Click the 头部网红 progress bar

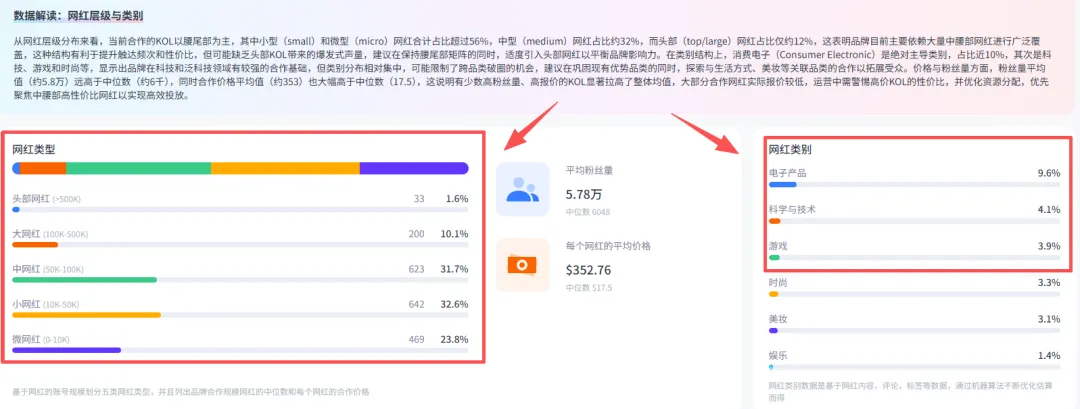(x=240, y=209)
